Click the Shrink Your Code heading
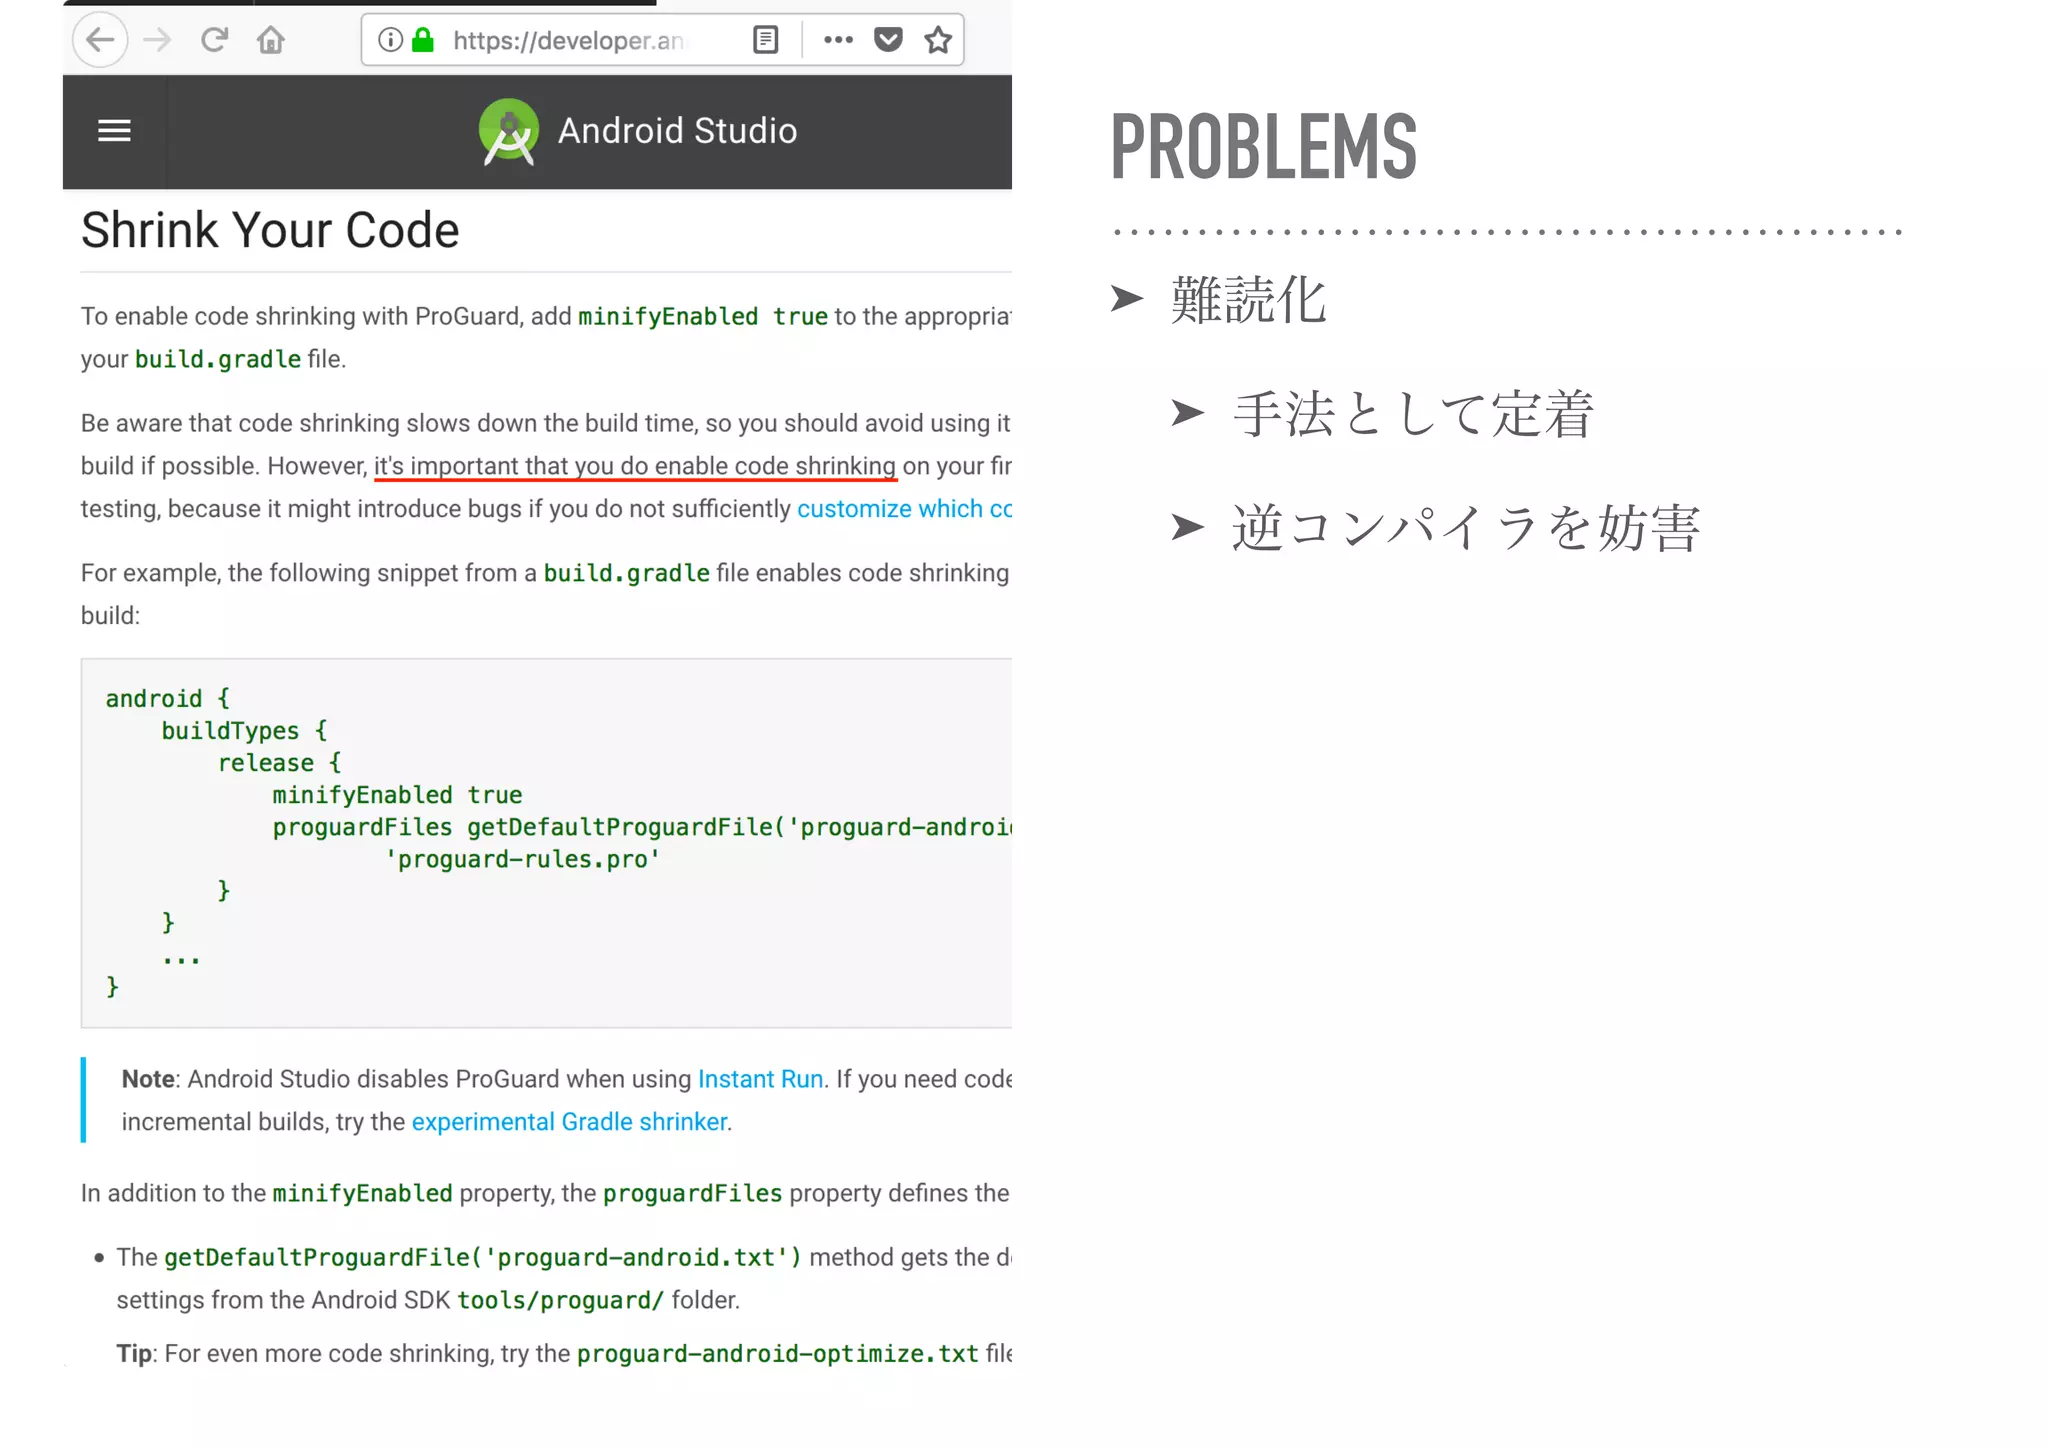 point(270,230)
